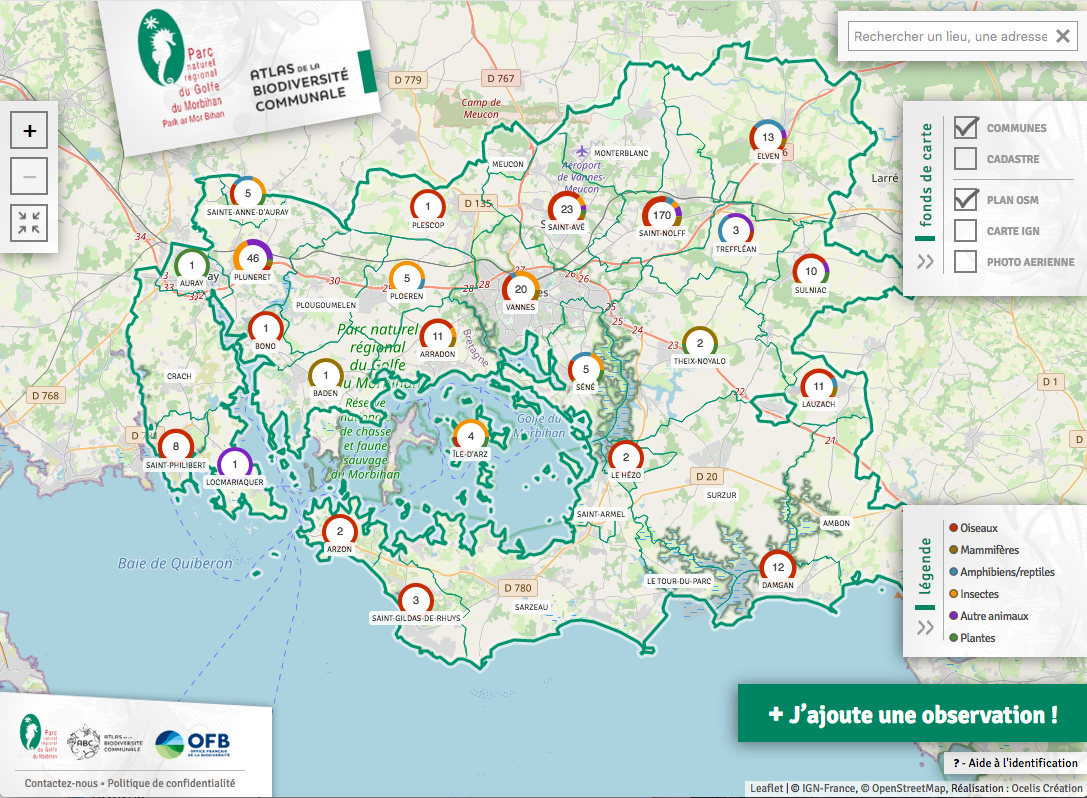This screenshot has height=798, width=1087.
Task: Click the Vannes marker showing 20
Action: 520,290
